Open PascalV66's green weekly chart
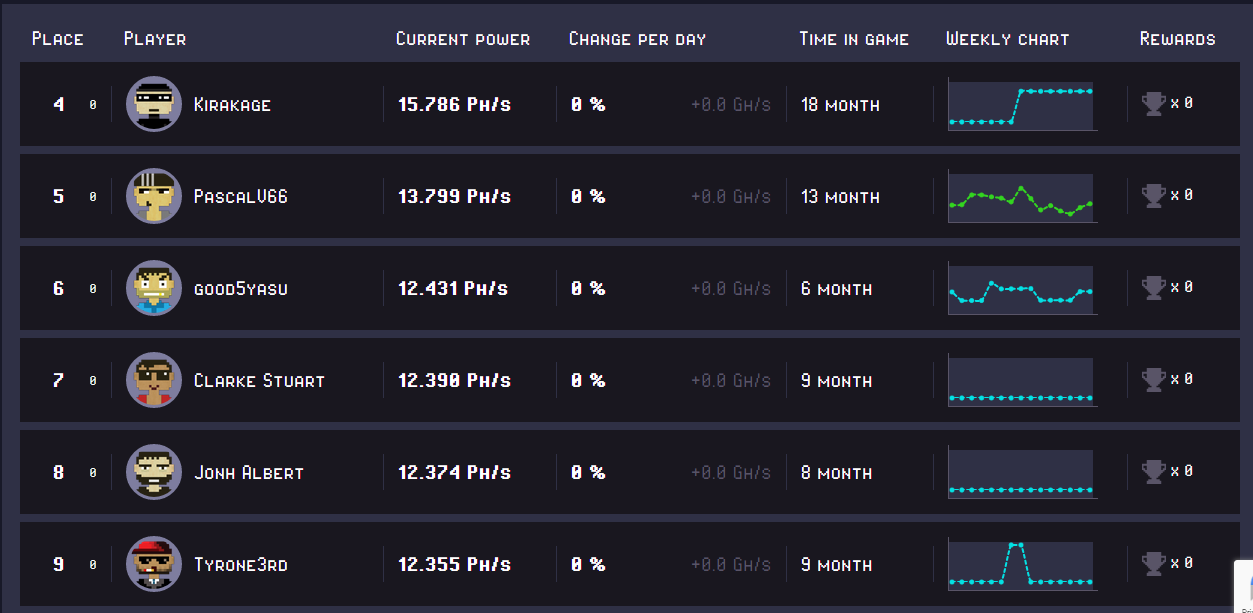The image size is (1253, 613). [1021, 197]
